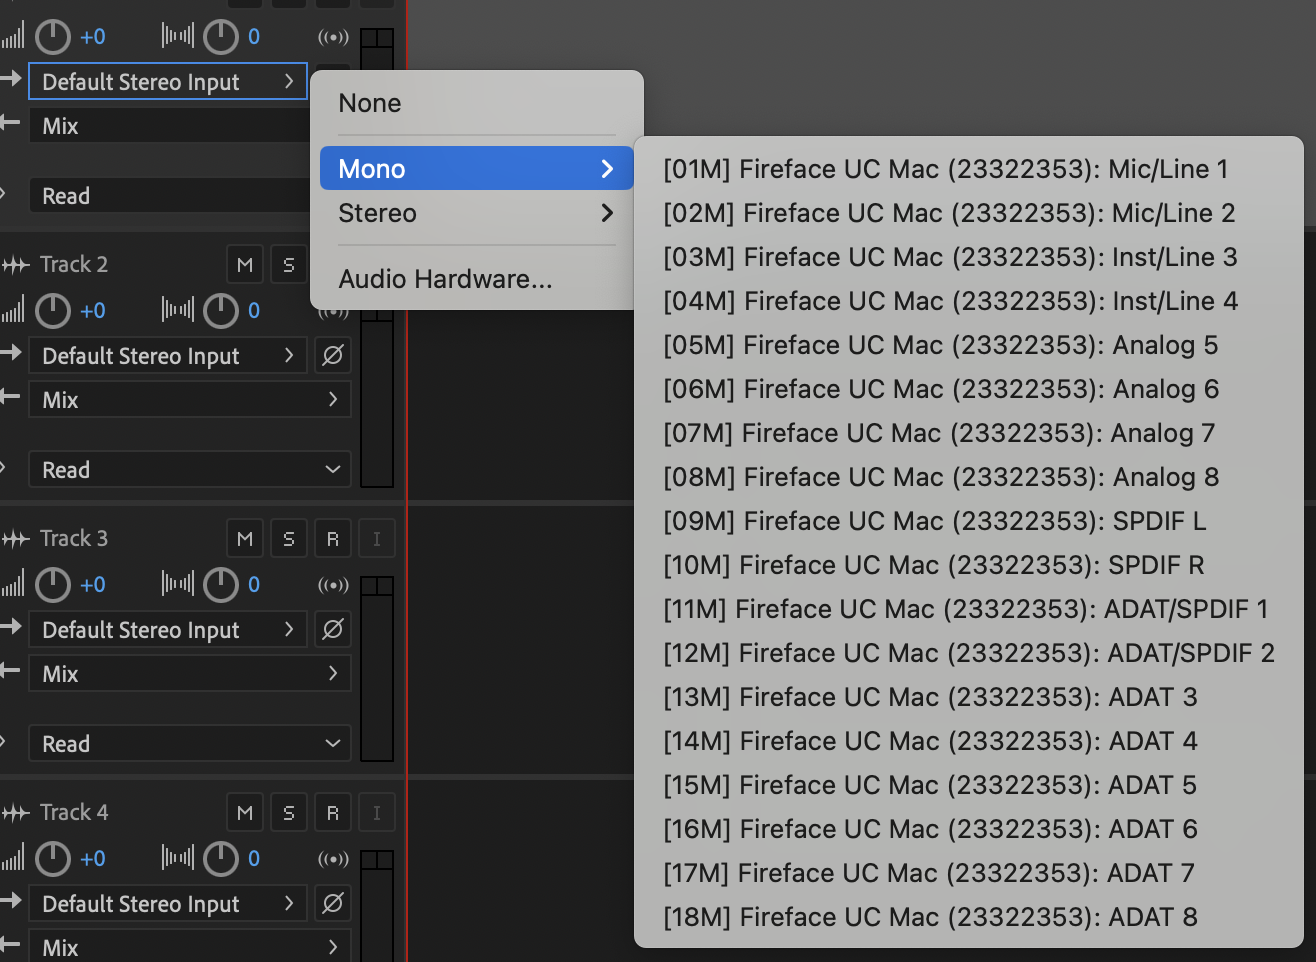Solo Track 3 with the S button
Viewport: 1316px width, 962px height.
tap(289, 539)
